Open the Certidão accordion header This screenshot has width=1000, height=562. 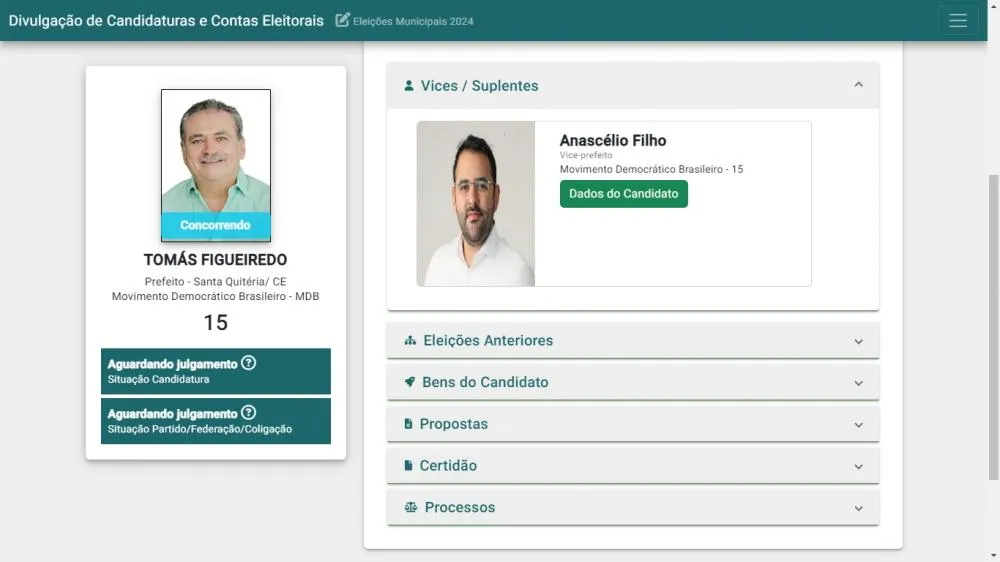632,466
